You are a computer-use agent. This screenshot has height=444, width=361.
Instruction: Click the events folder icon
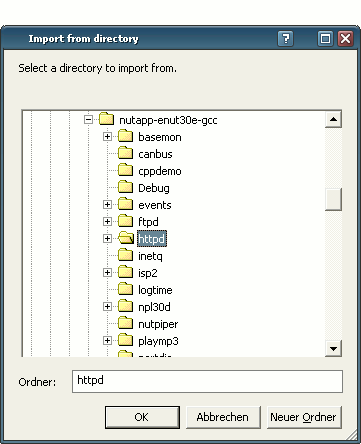tap(126, 204)
